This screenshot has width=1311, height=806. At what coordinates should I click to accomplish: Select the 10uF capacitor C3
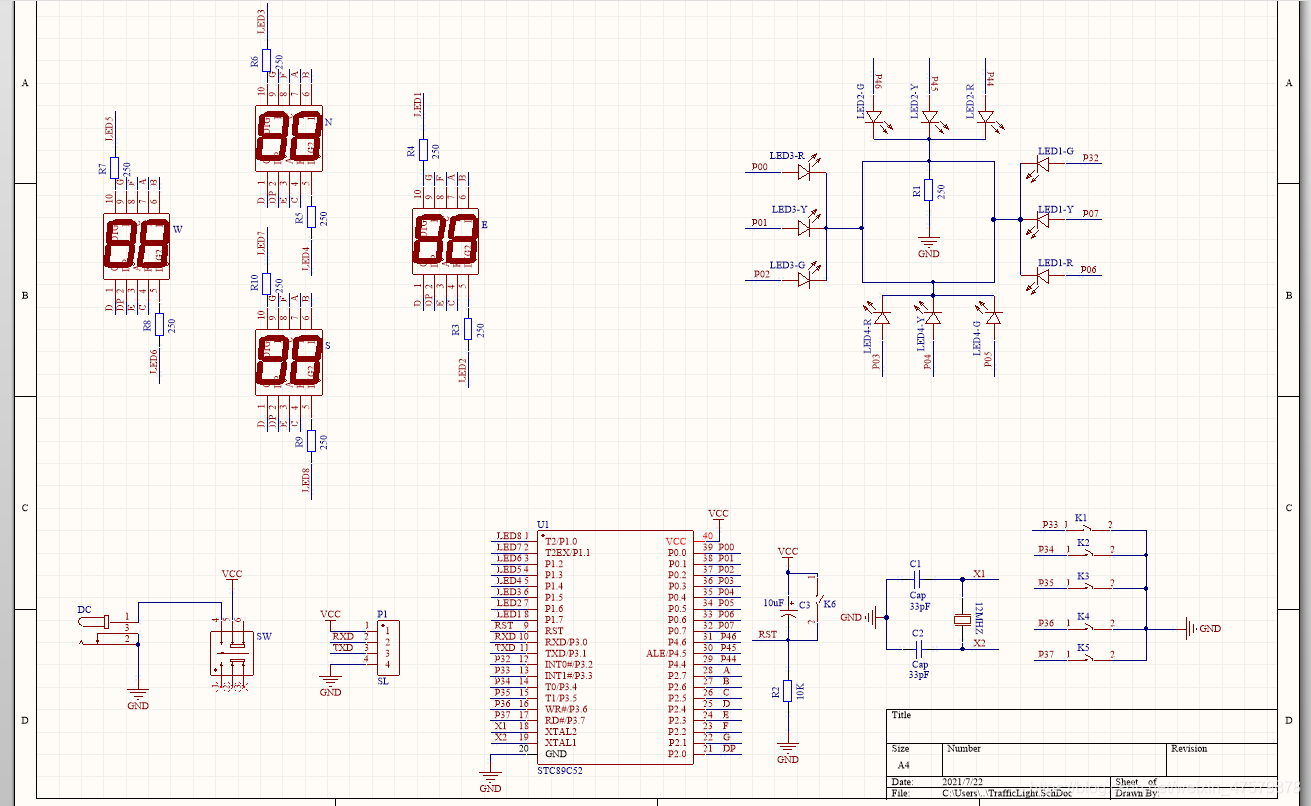pos(787,610)
